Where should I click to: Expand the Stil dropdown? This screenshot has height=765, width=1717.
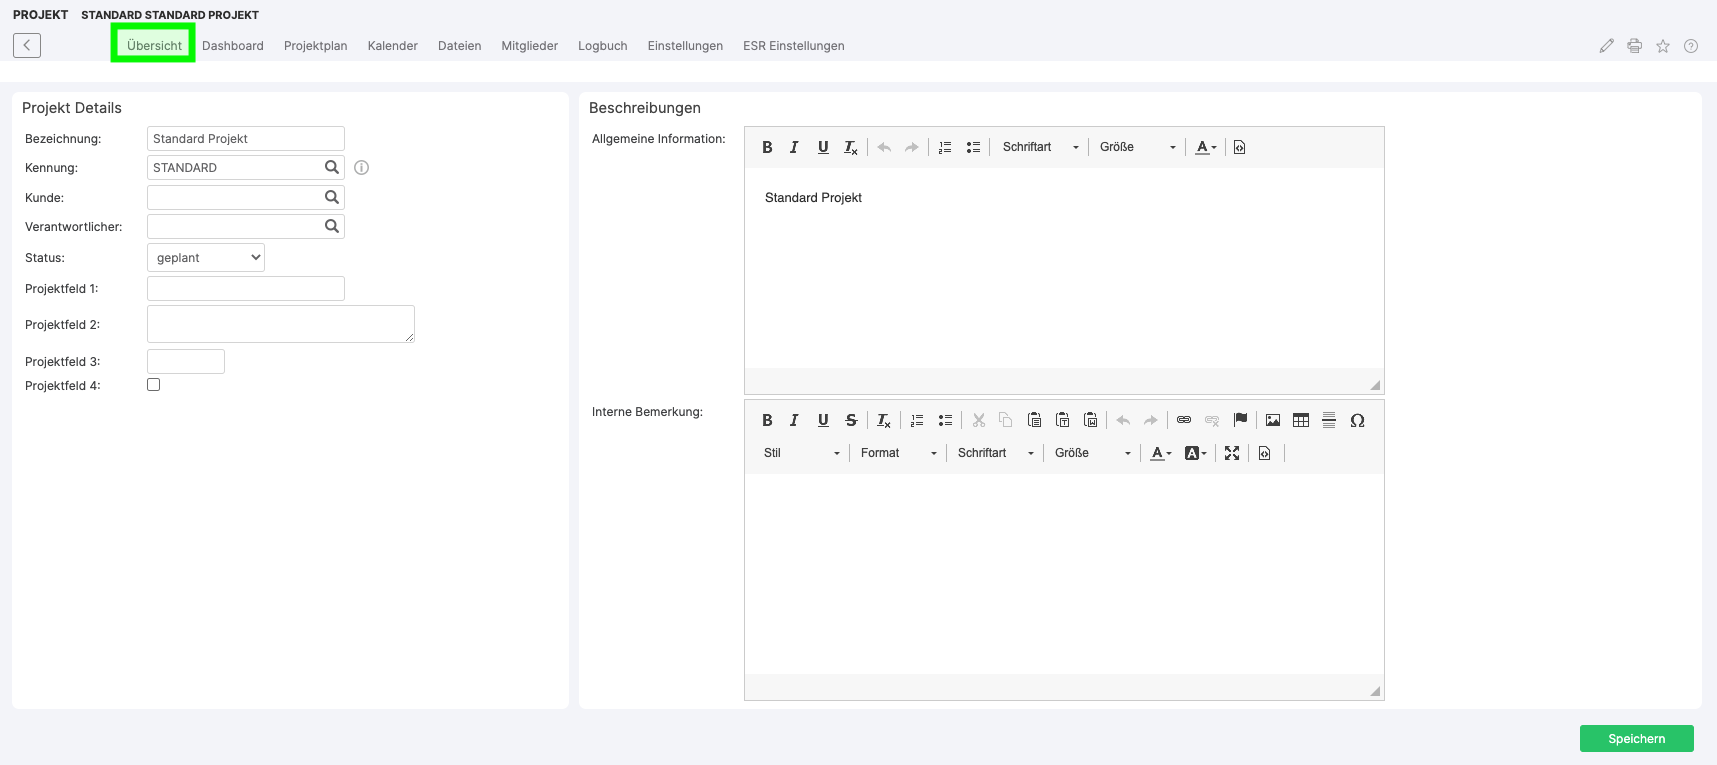(x=802, y=453)
